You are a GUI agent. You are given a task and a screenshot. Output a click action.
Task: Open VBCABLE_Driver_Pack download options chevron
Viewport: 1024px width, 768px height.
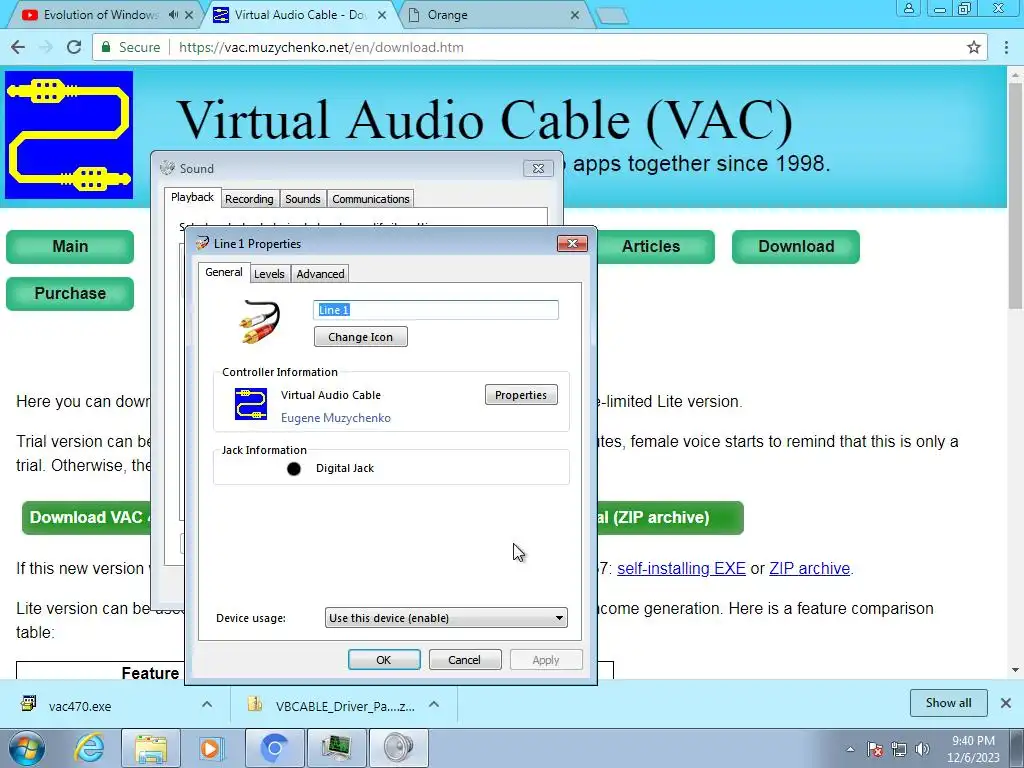(x=434, y=704)
